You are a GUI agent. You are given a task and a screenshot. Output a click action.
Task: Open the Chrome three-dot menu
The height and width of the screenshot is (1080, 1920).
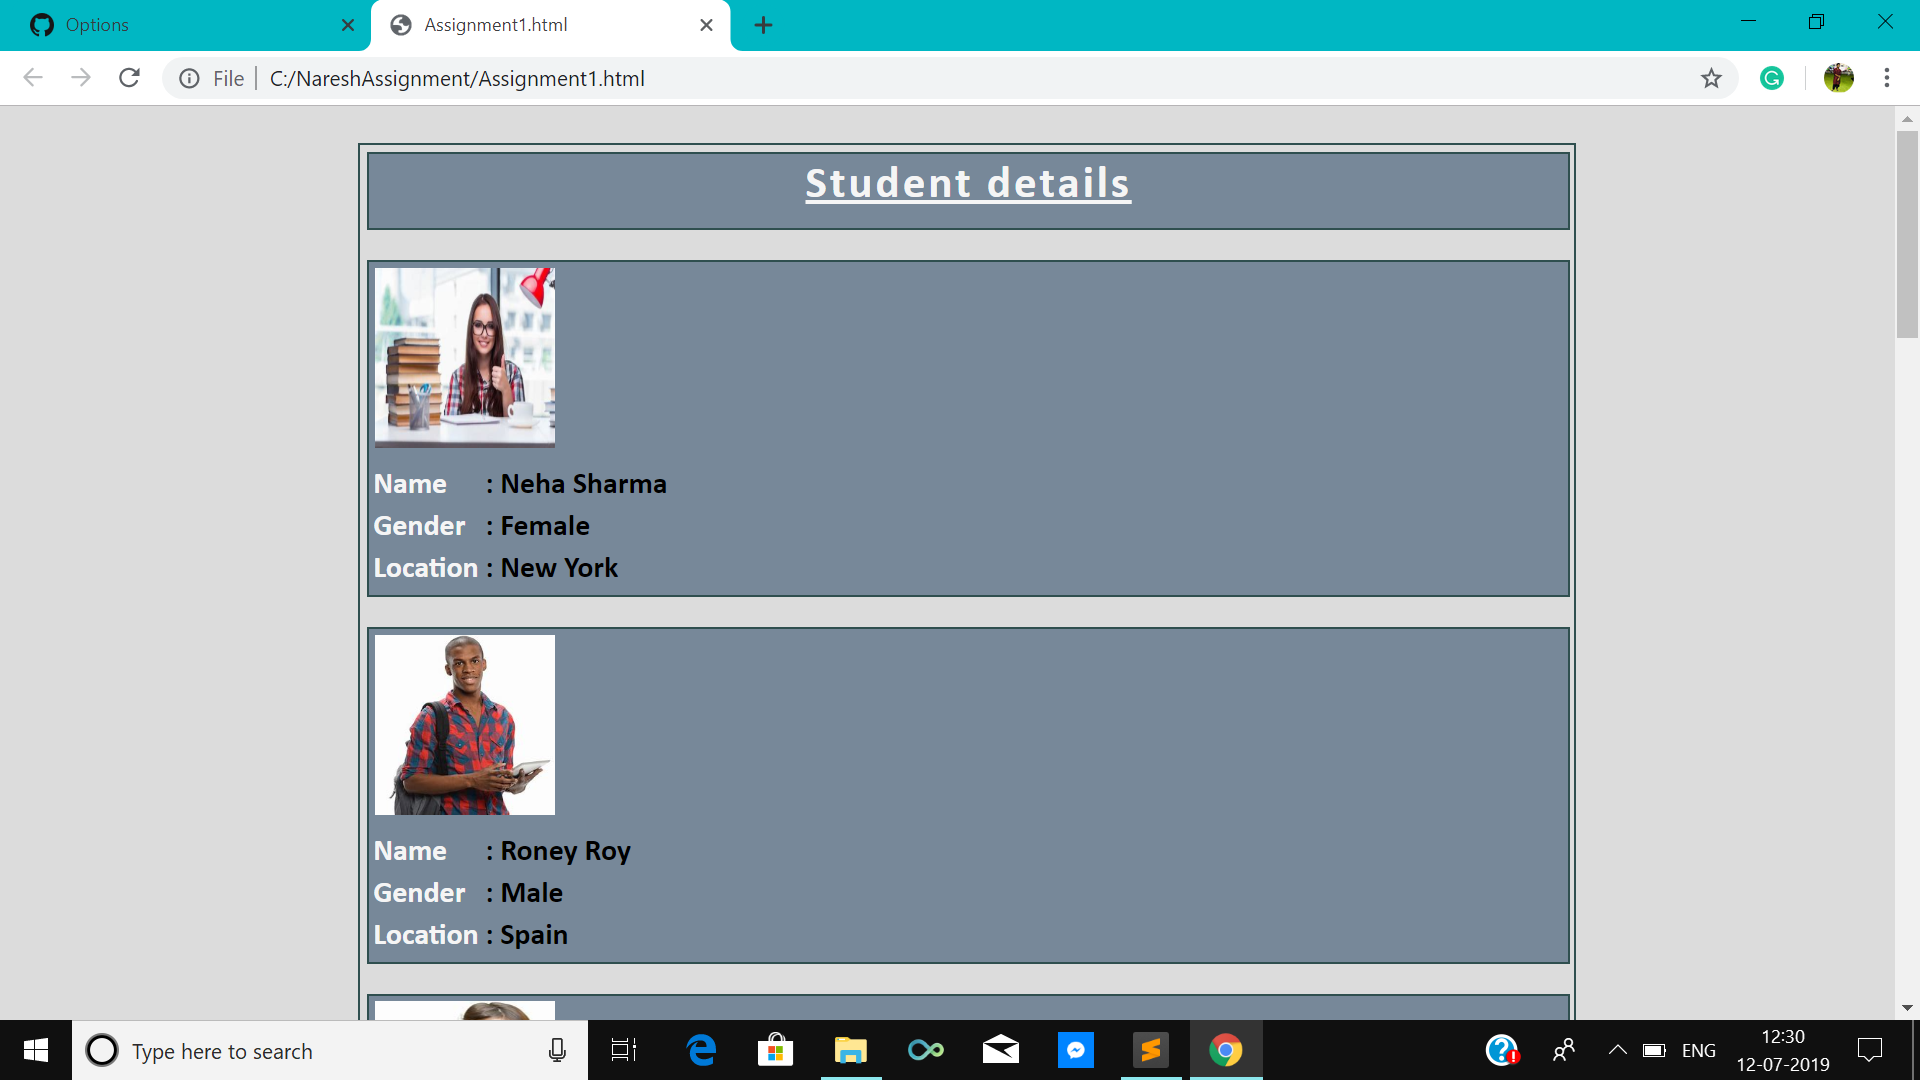pyautogui.click(x=1887, y=78)
